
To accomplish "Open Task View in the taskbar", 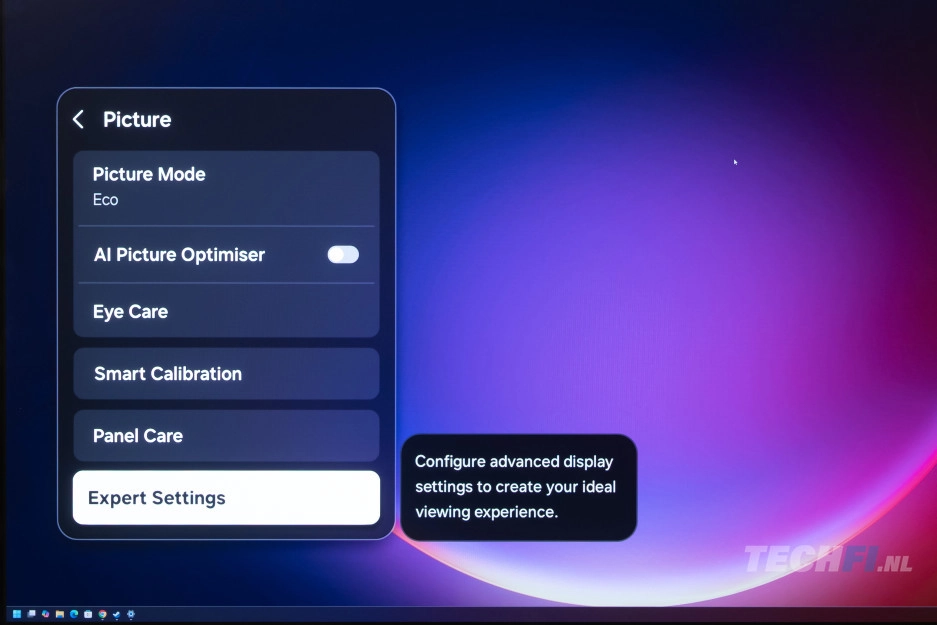I will click(31, 614).
